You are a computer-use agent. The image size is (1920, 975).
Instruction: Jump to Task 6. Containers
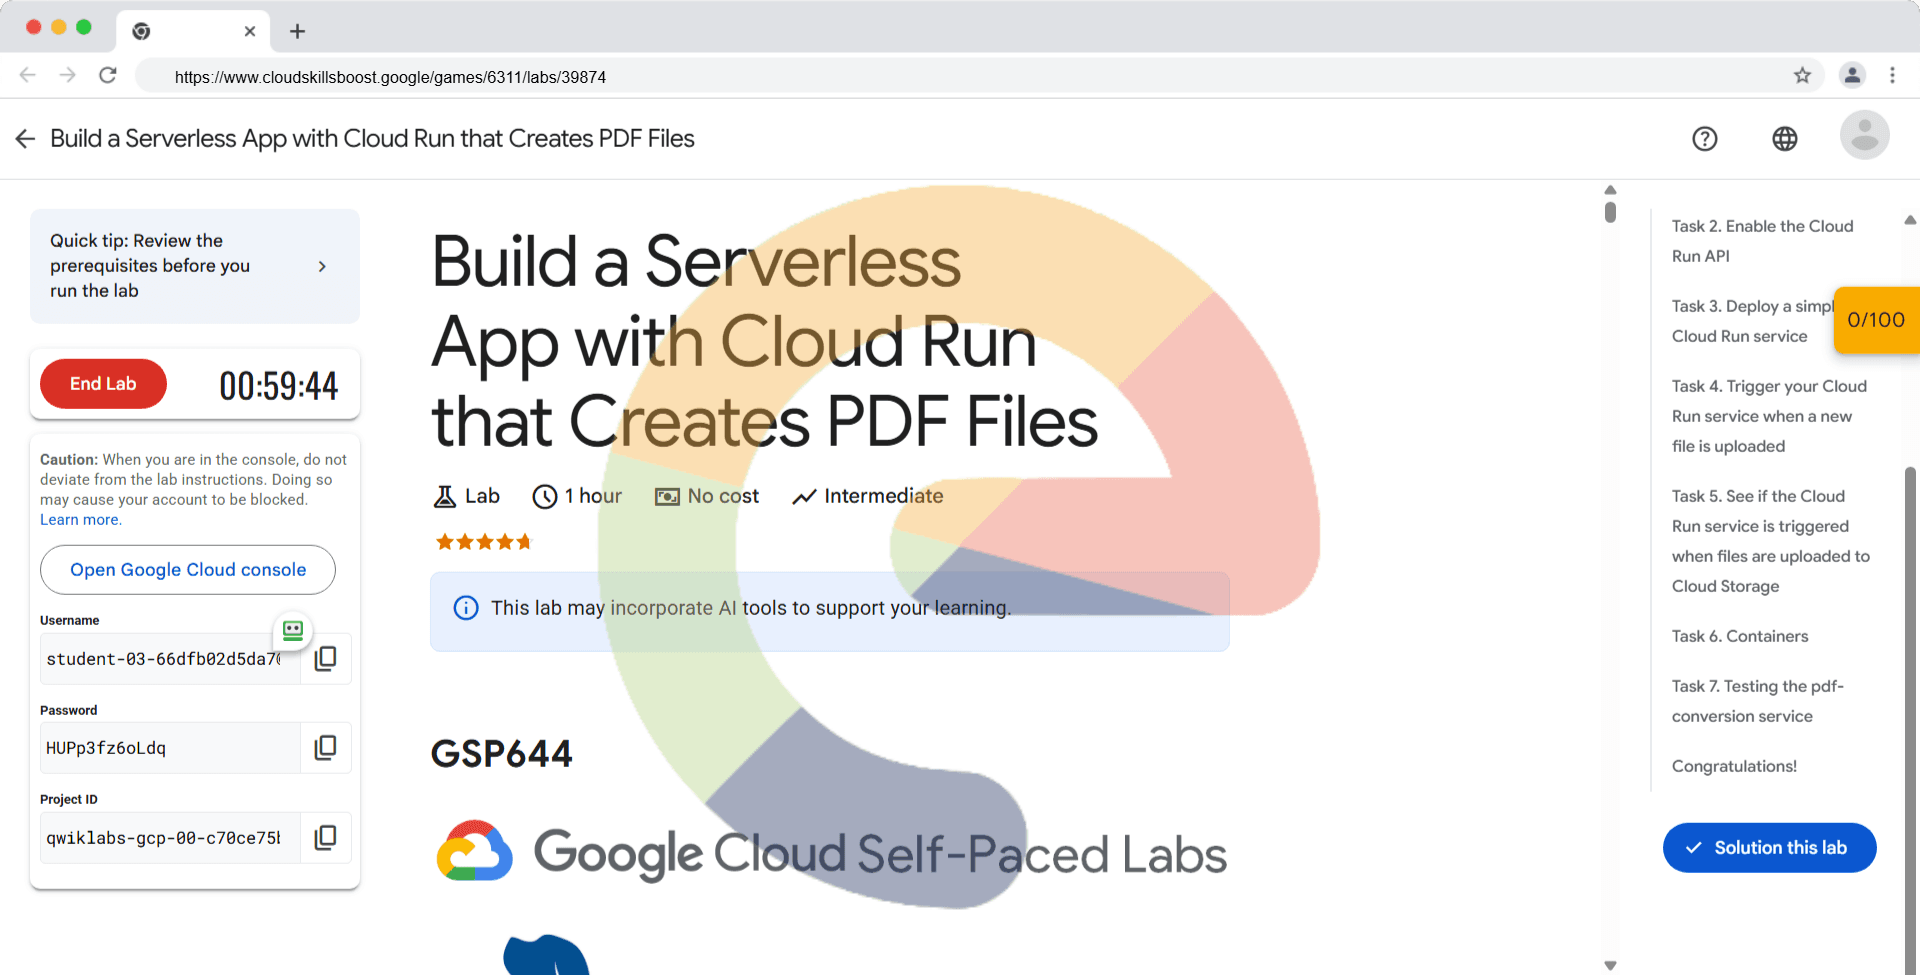(1739, 636)
